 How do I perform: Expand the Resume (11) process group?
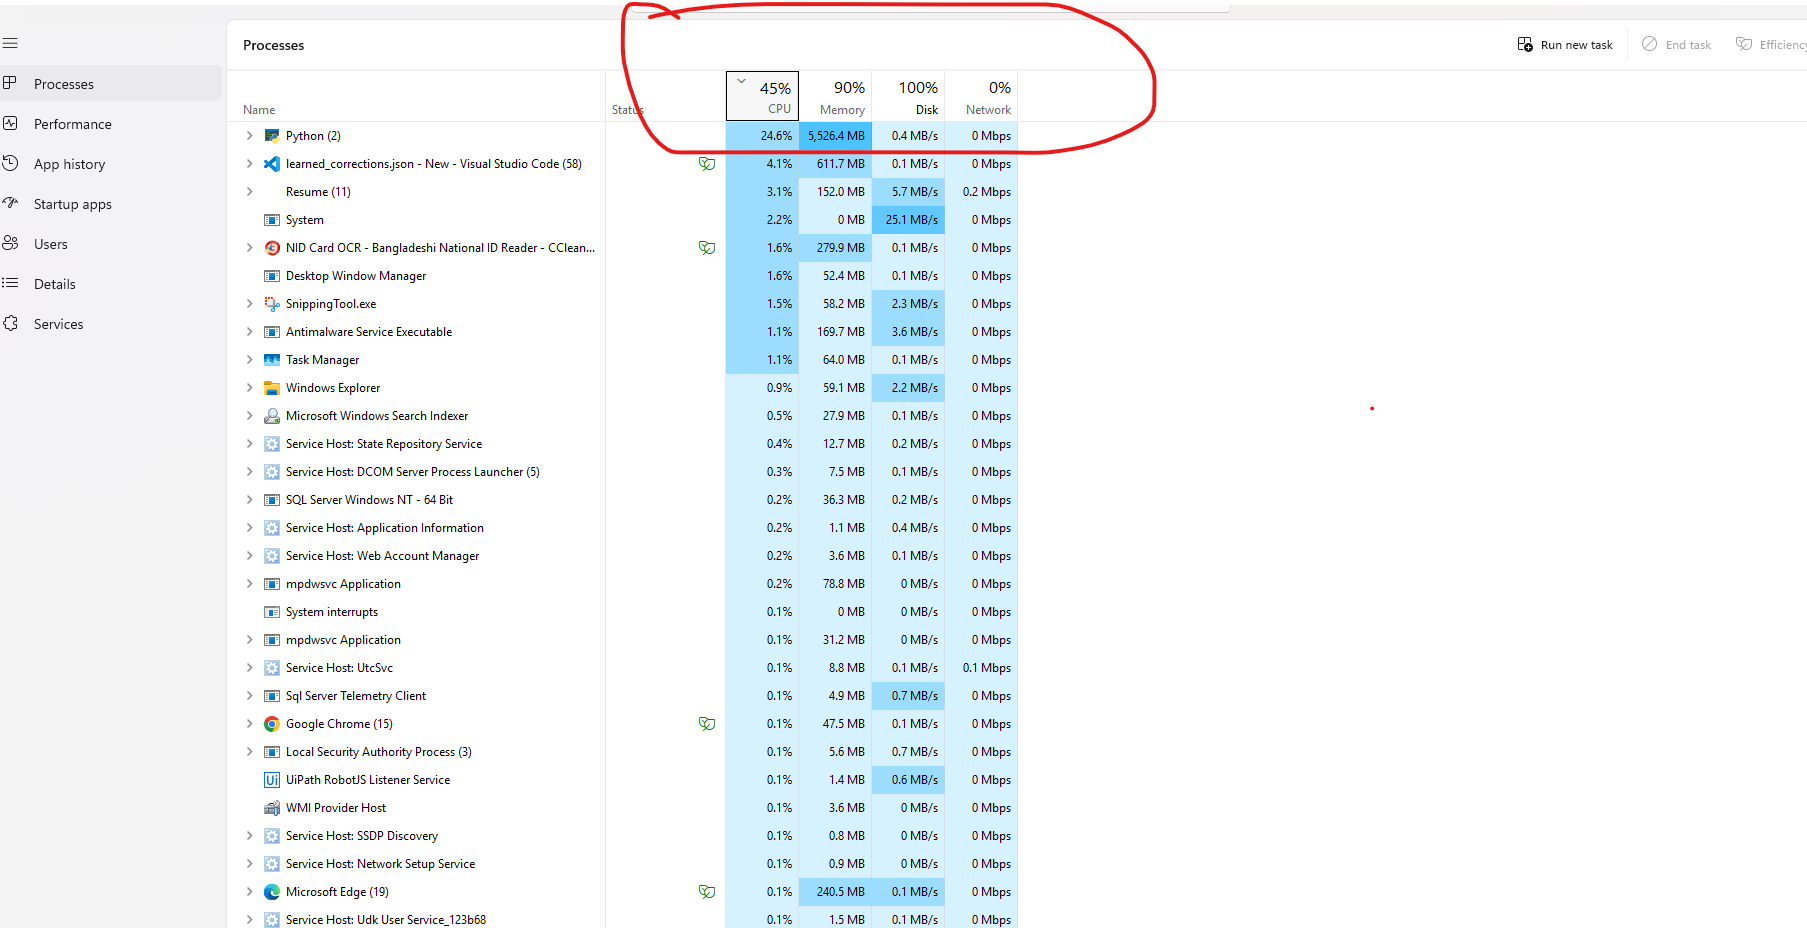click(x=250, y=192)
